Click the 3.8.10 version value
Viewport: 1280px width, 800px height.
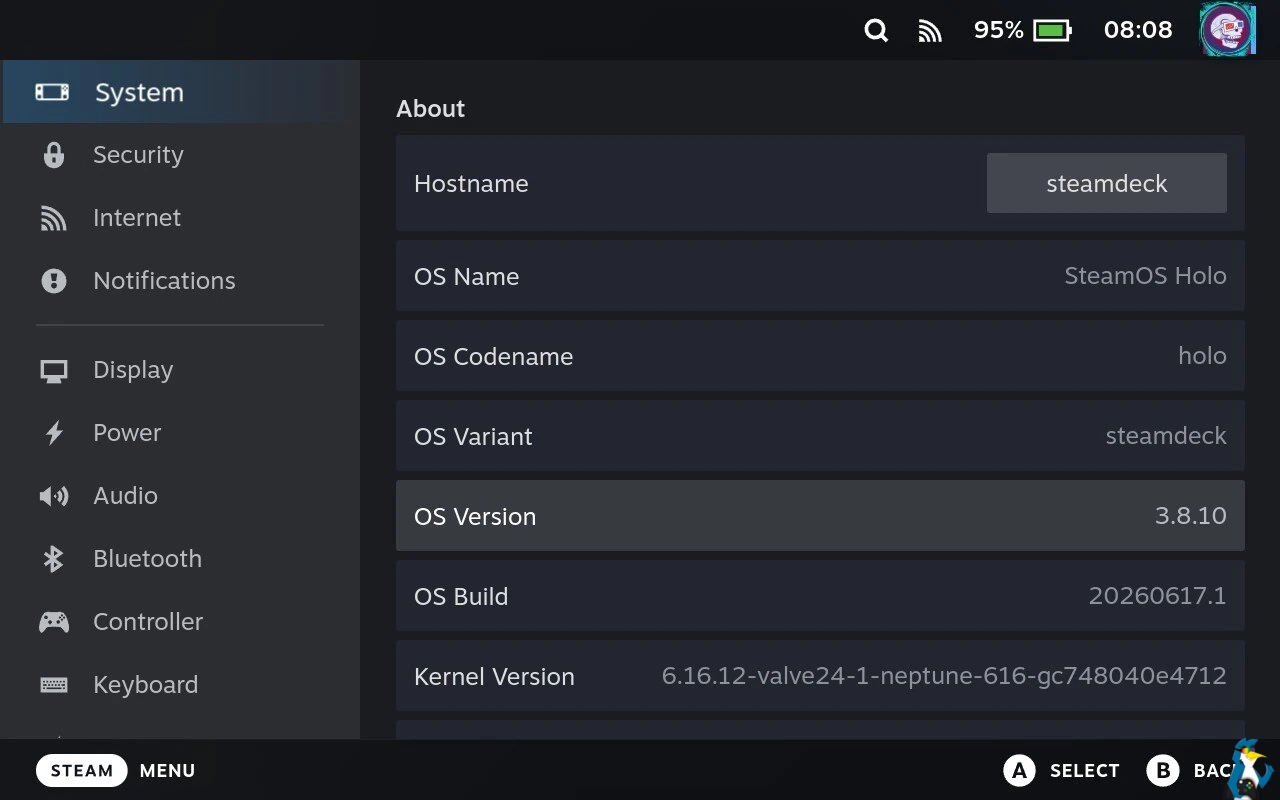1190,516
